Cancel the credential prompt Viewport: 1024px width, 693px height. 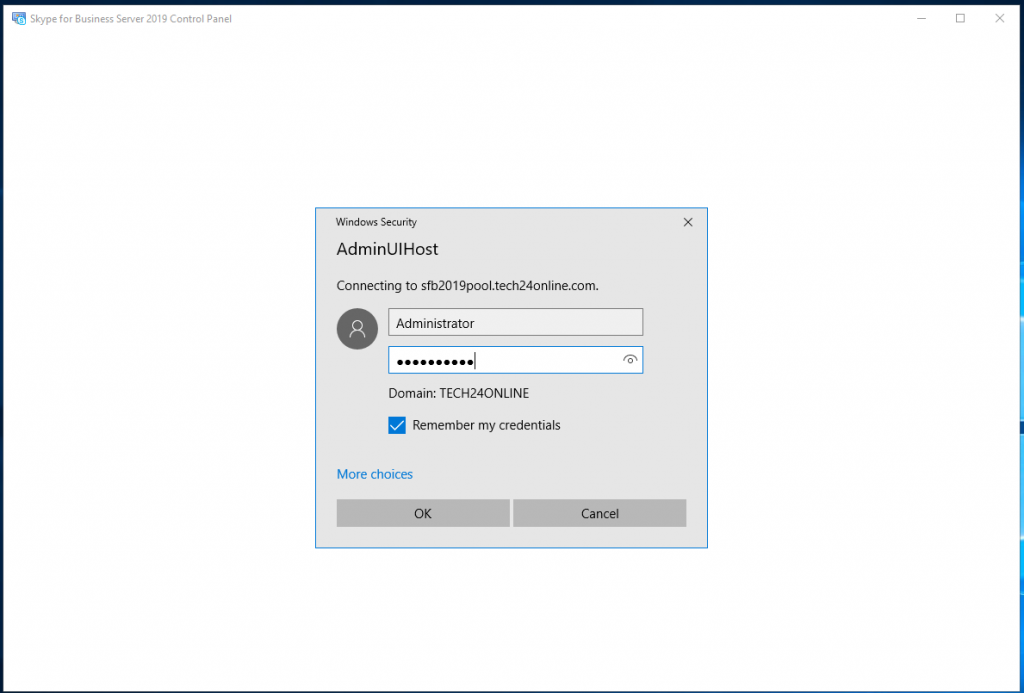(599, 512)
